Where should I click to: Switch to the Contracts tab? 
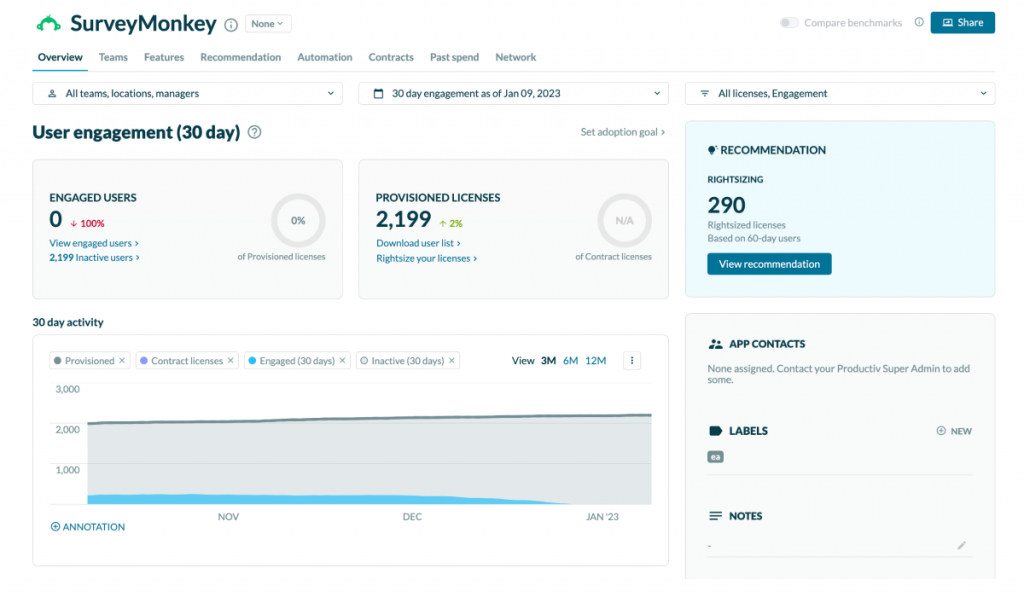coord(391,57)
